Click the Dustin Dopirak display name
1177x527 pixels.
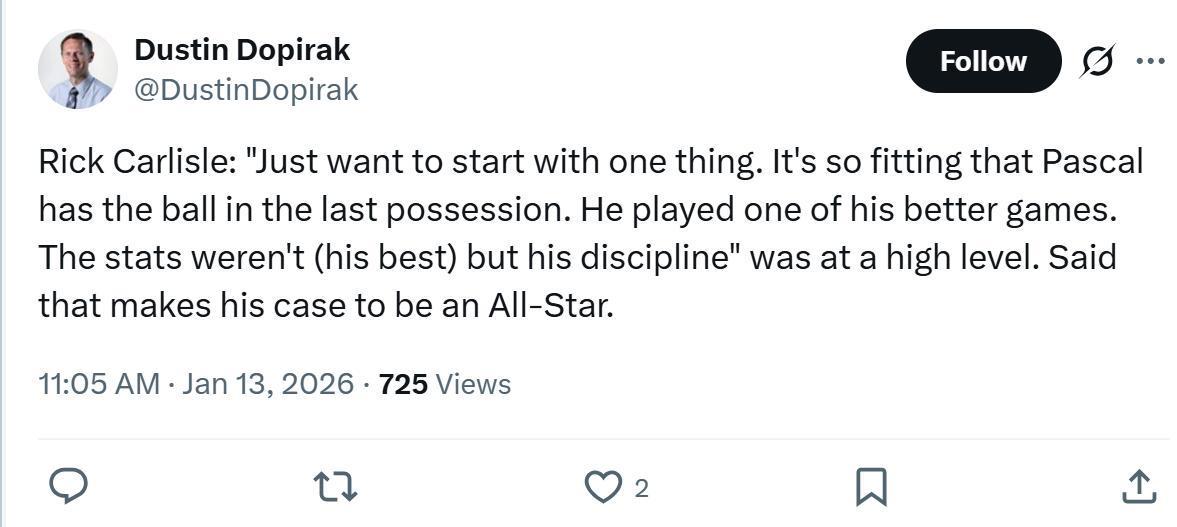click(x=242, y=49)
